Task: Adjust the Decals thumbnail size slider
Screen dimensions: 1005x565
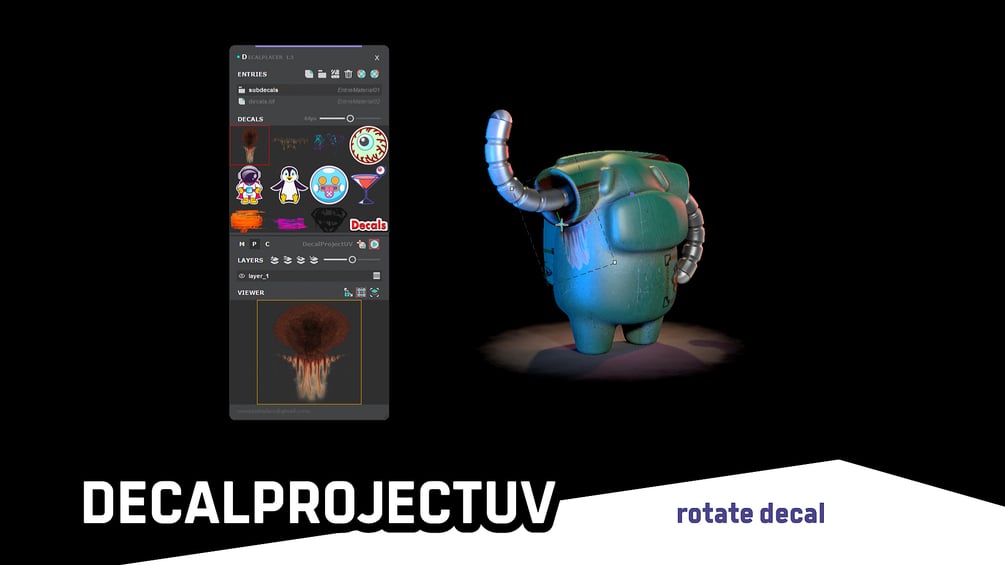Action: tap(350, 119)
